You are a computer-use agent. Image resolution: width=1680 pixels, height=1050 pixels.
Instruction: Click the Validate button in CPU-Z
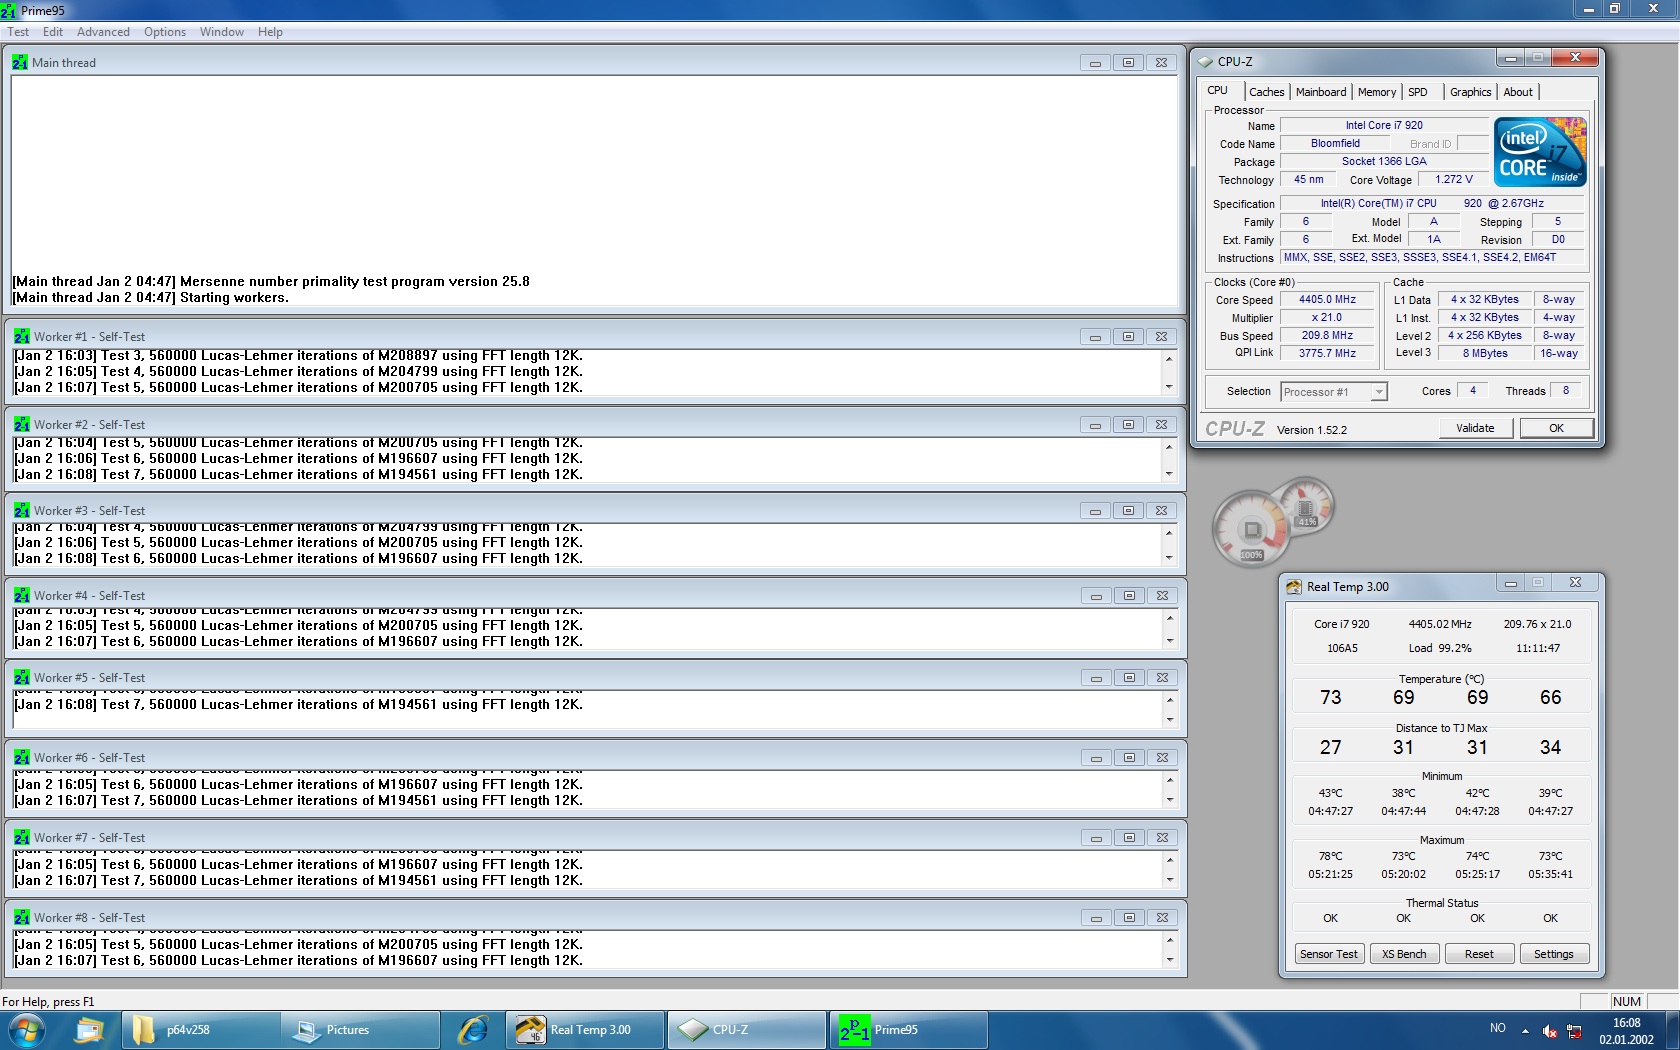[x=1475, y=428]
